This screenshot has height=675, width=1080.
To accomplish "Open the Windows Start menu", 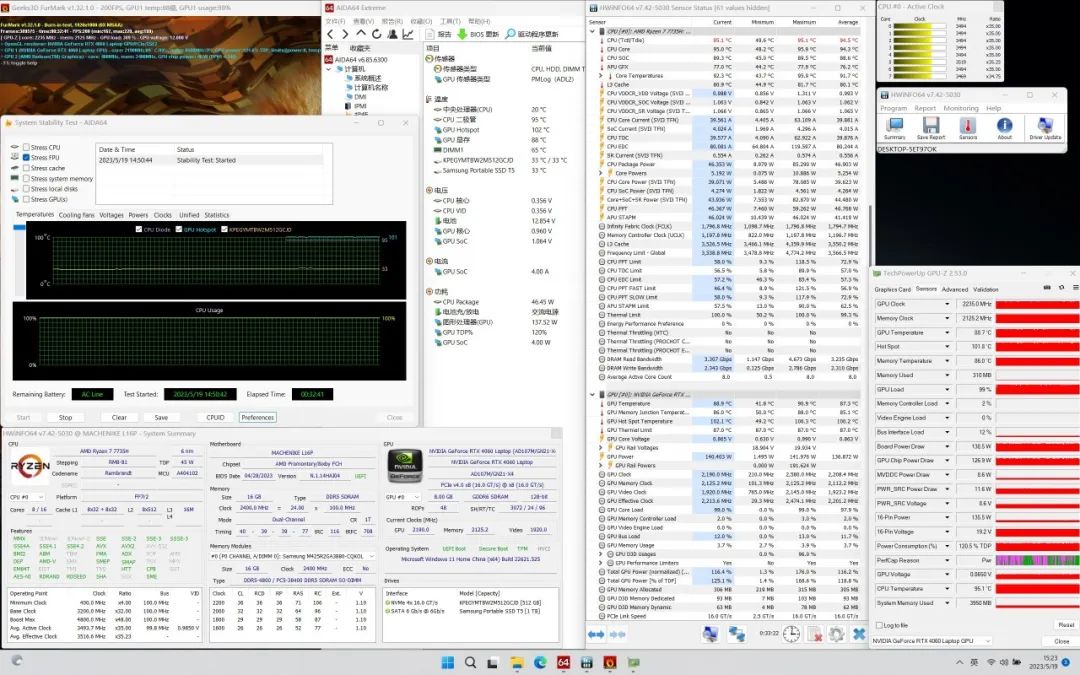I will click(x=447, y=662).
